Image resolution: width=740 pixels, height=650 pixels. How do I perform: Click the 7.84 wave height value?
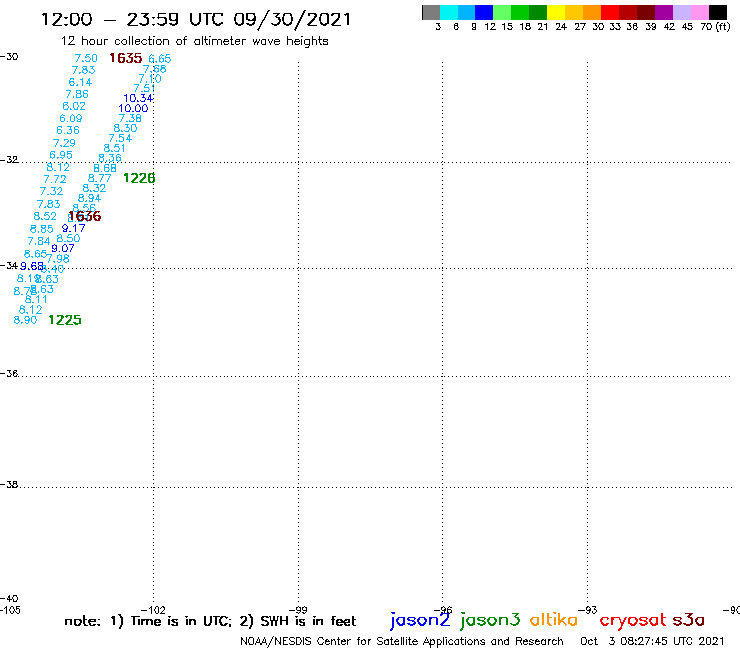pyautogui.click(x=39, y=241)
